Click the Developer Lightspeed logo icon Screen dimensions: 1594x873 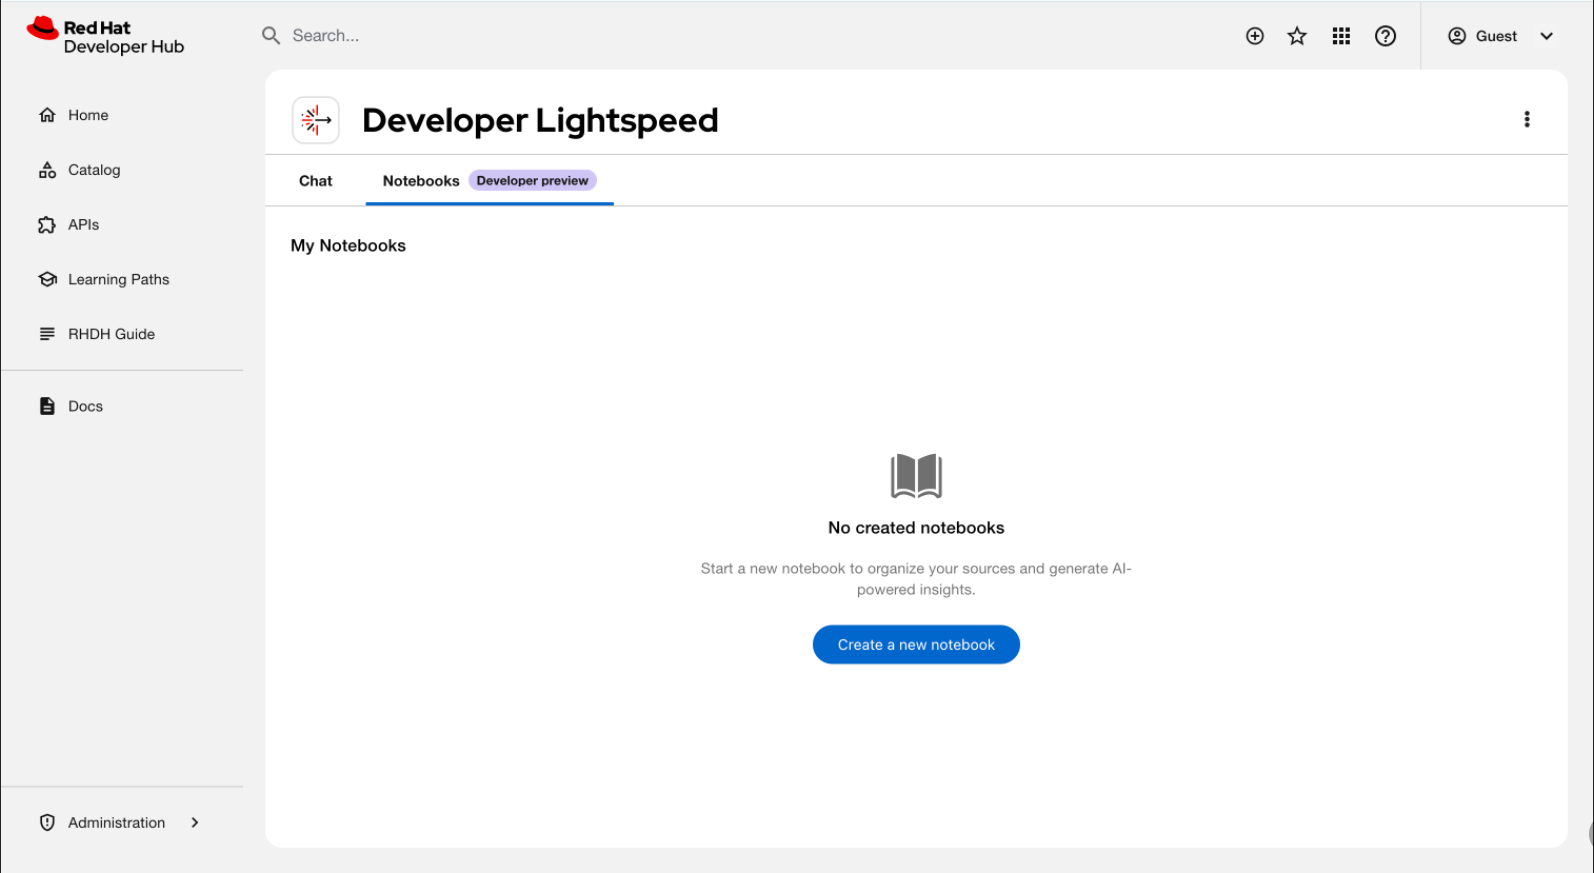coord(316,120)
